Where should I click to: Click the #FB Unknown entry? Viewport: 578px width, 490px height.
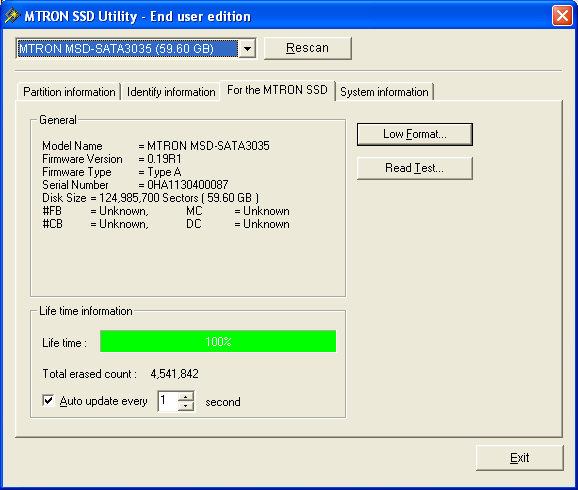95,211
